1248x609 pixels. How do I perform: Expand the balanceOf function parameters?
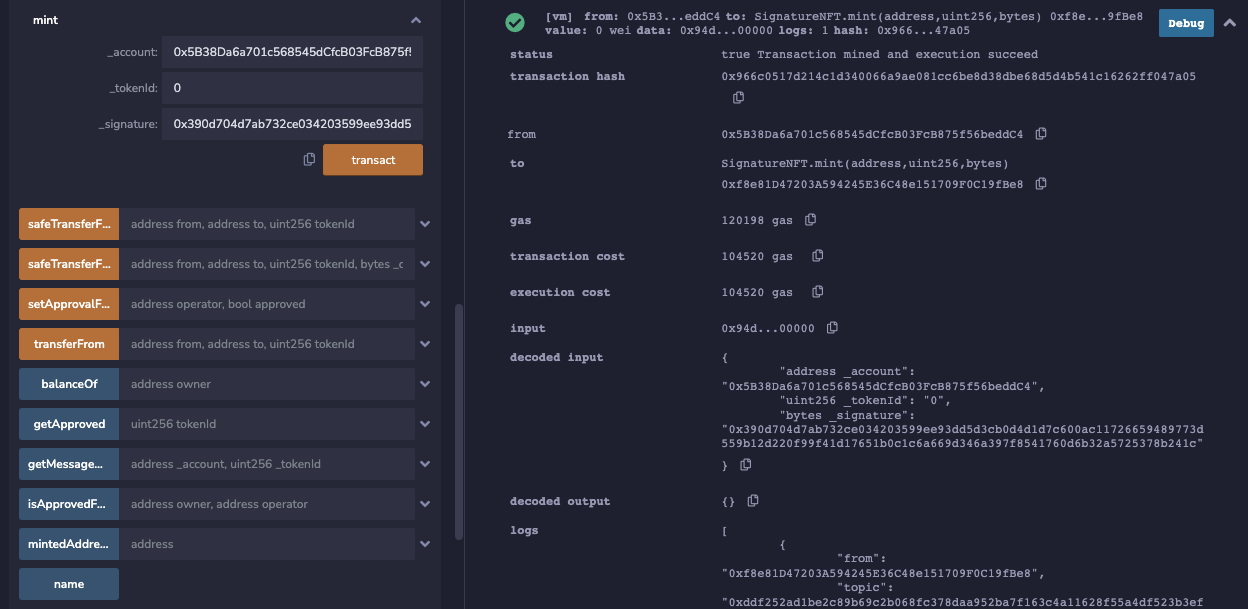tap(425, 384)
